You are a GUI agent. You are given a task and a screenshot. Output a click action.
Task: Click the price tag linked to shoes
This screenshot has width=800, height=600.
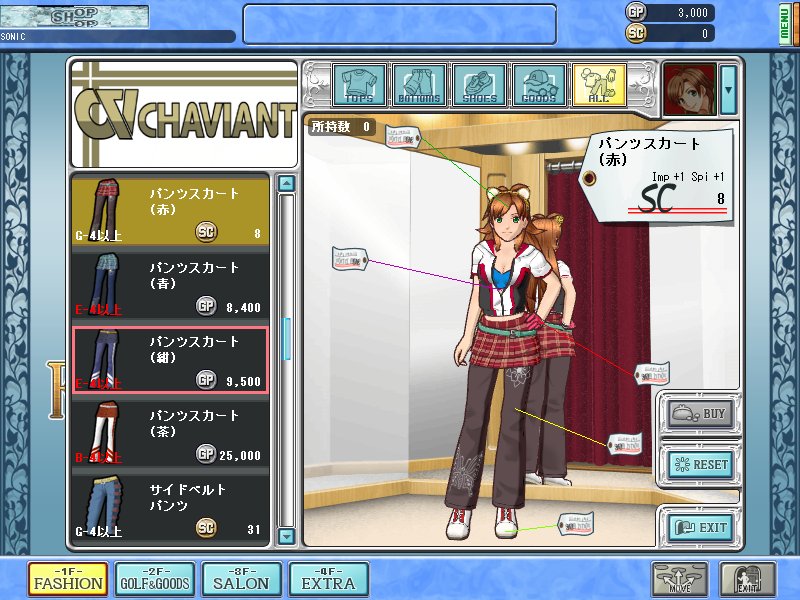click(x=576, y=524)
